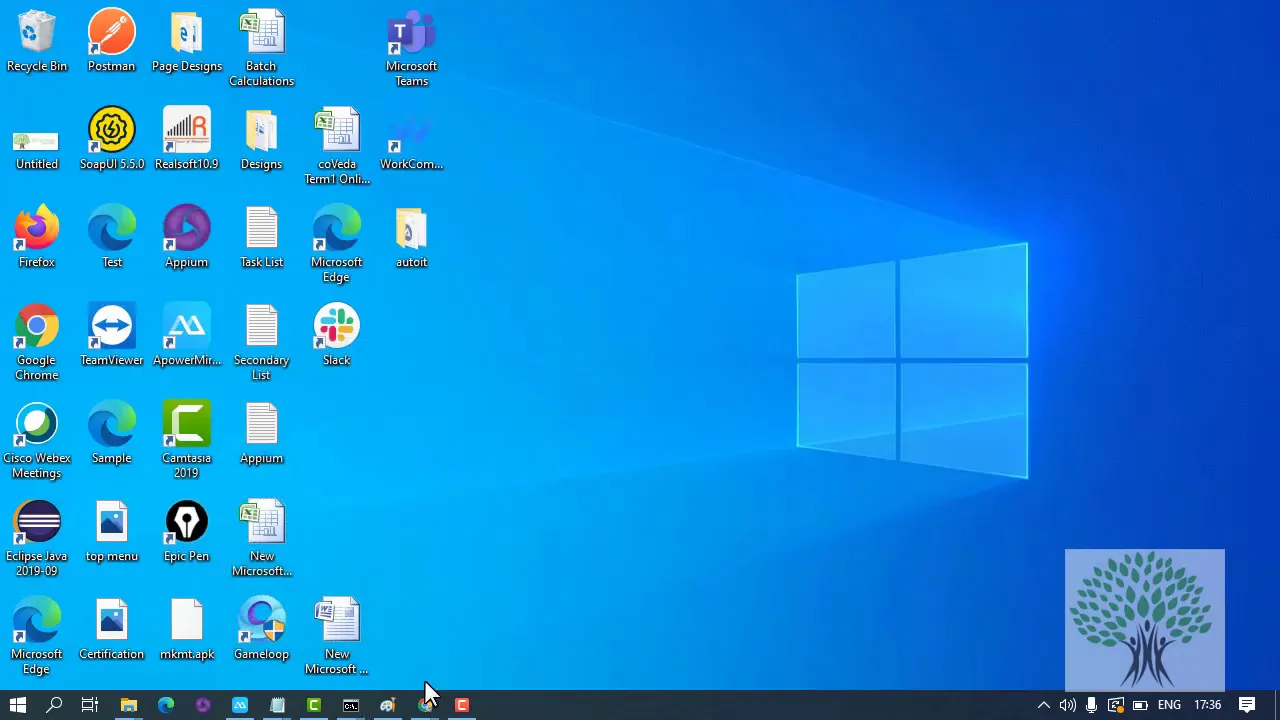The image size is (1280, 720).
Task: Open the Microsoft Teams shortcut
Action: click(x=411, y=49)
